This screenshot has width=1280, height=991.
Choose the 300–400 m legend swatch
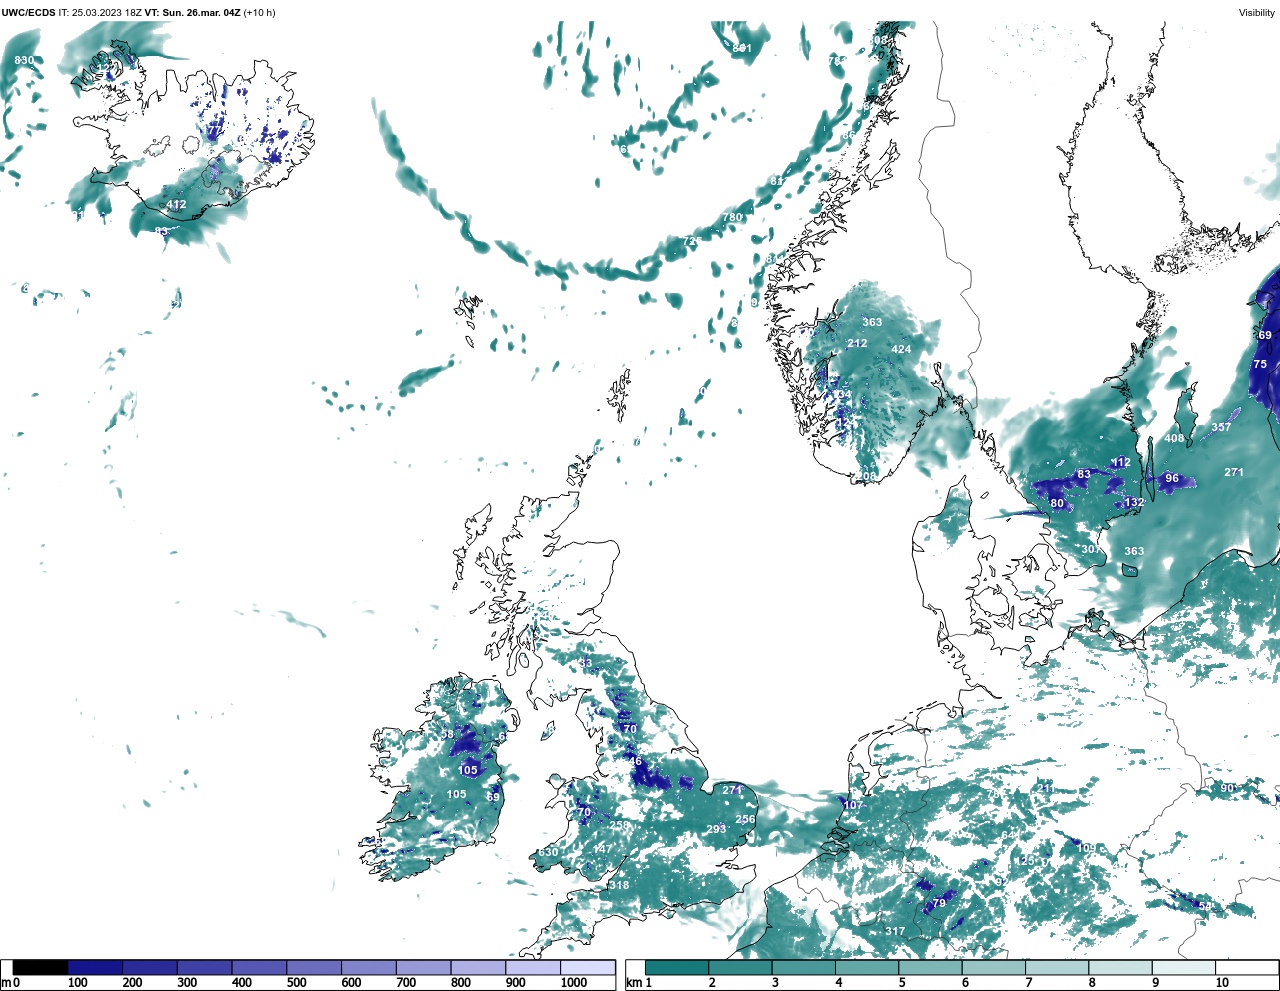click(x=204, y=967)
